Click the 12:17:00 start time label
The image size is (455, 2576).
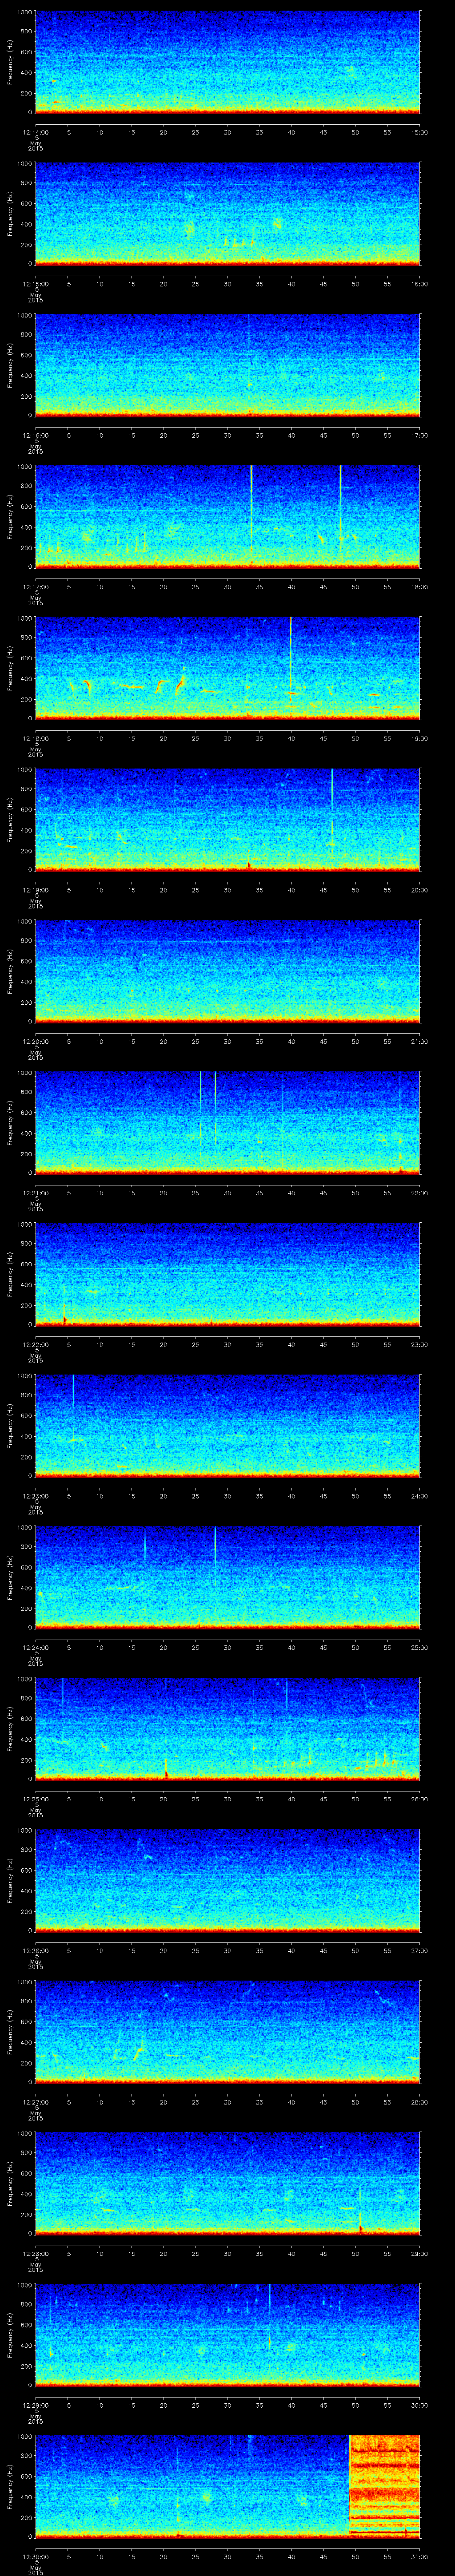35,587
